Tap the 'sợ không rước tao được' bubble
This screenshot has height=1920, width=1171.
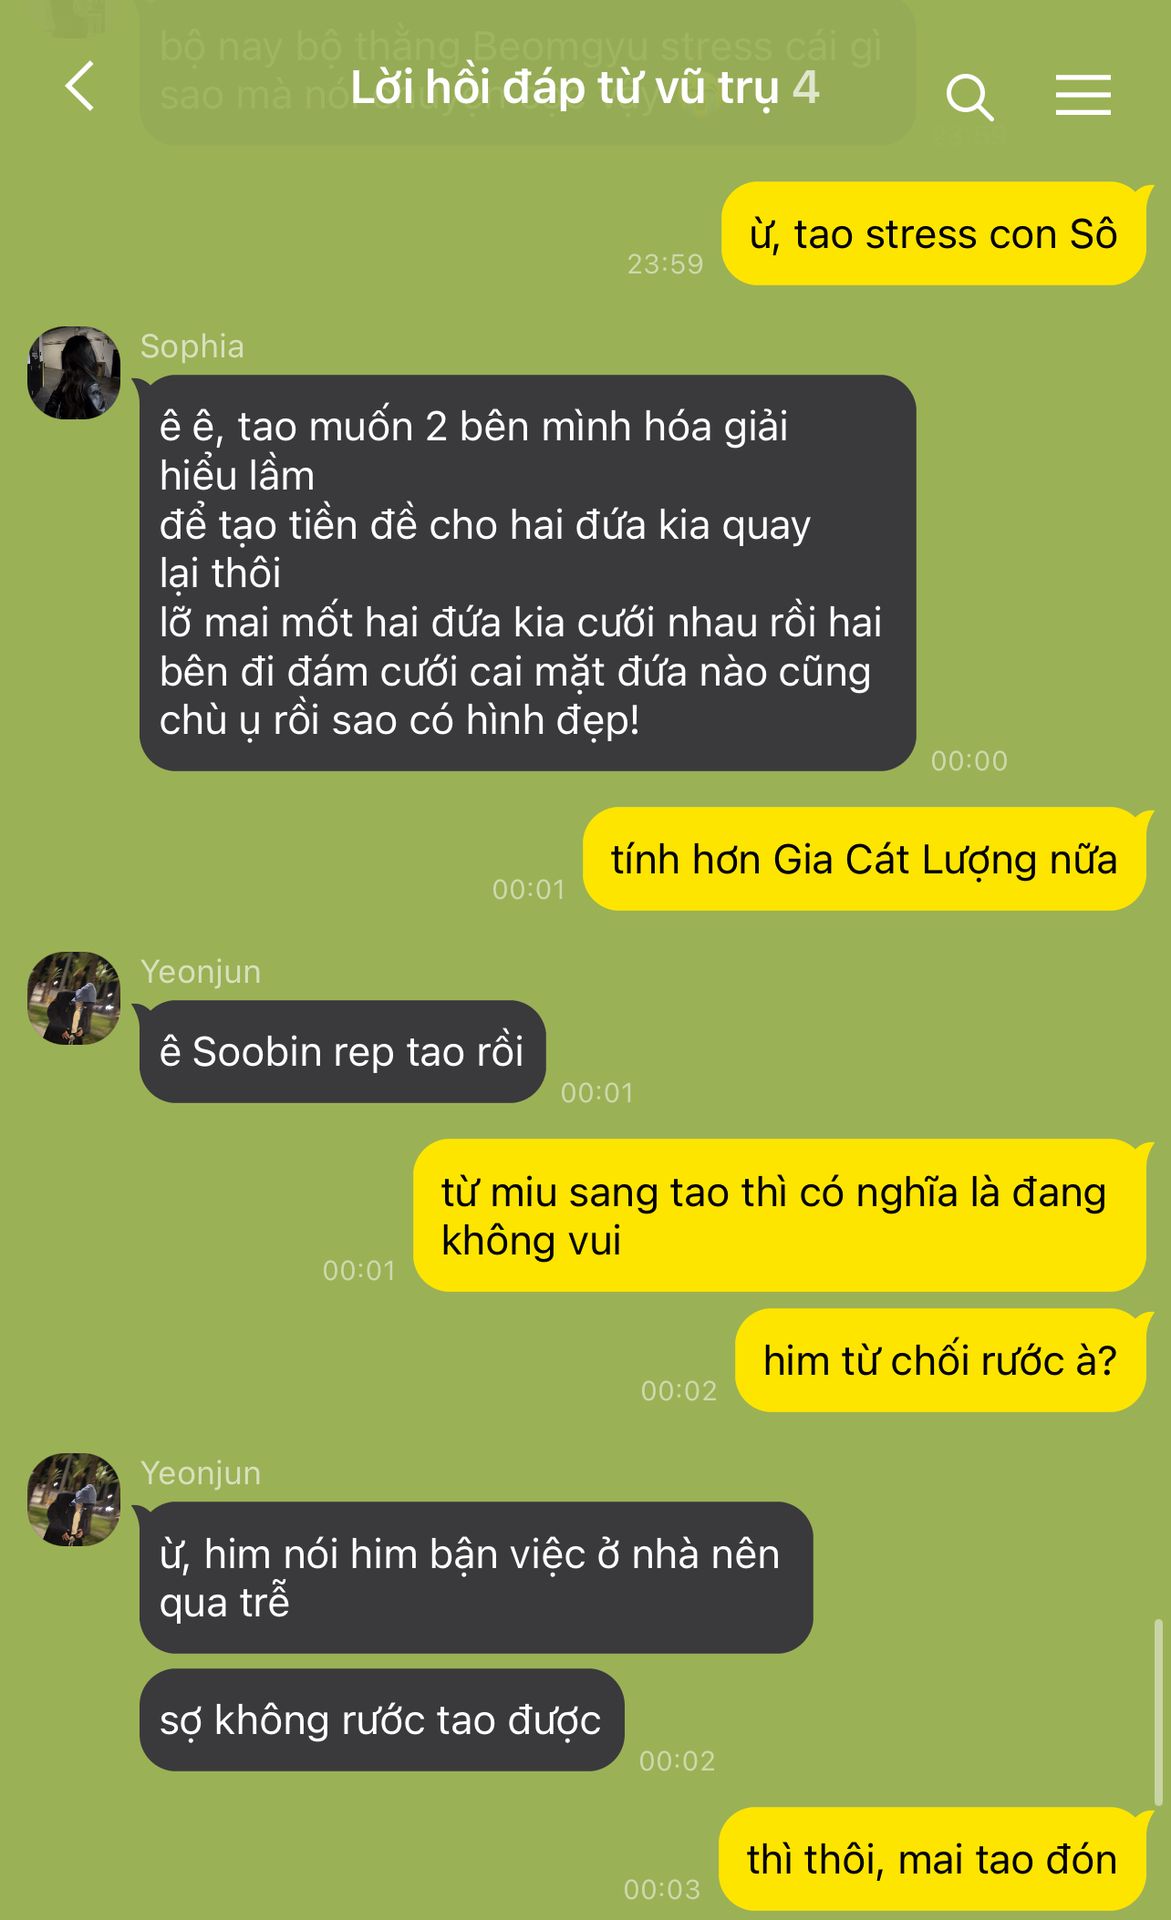pyautogui.click(x=381, y=1720)
